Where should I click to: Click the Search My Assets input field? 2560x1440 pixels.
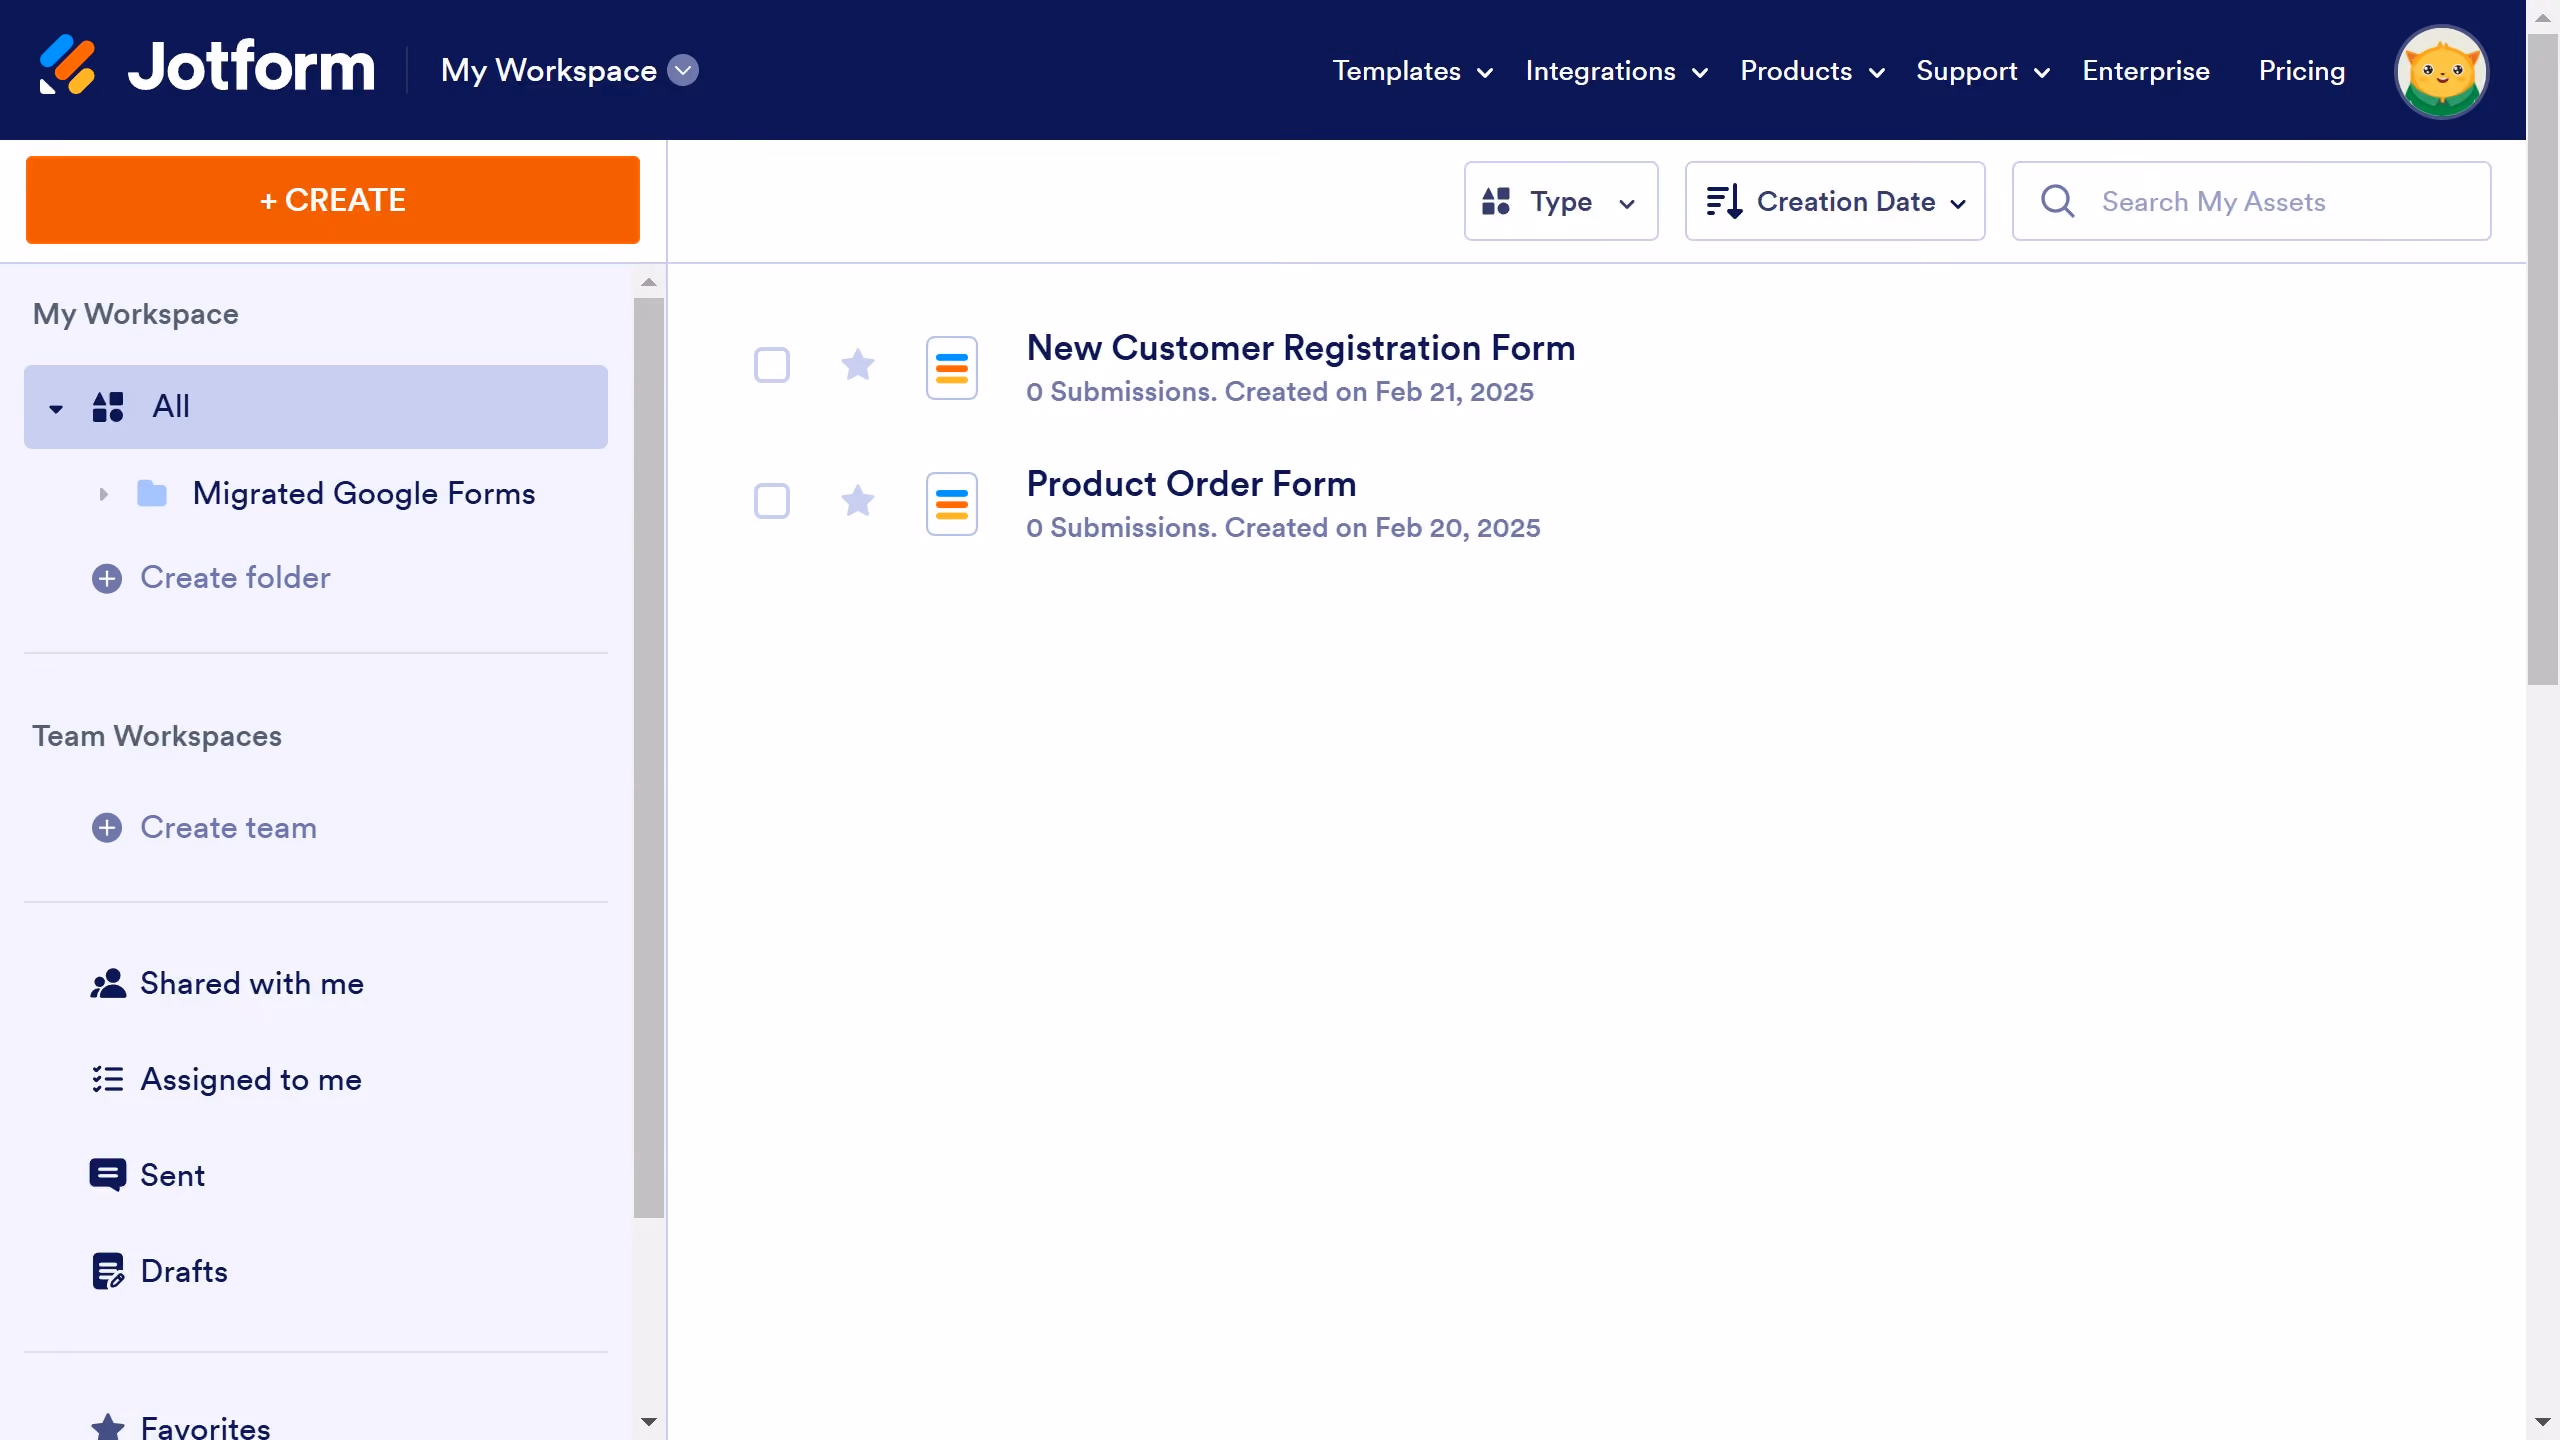[2251, 201]
